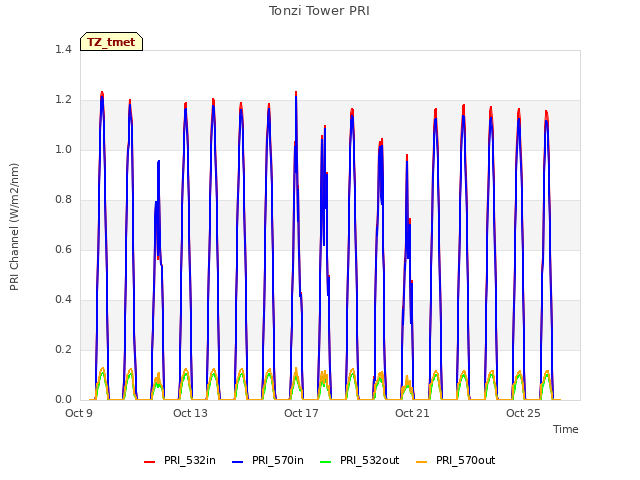Click the 0.8 y-axis tick label

[63, 200]
